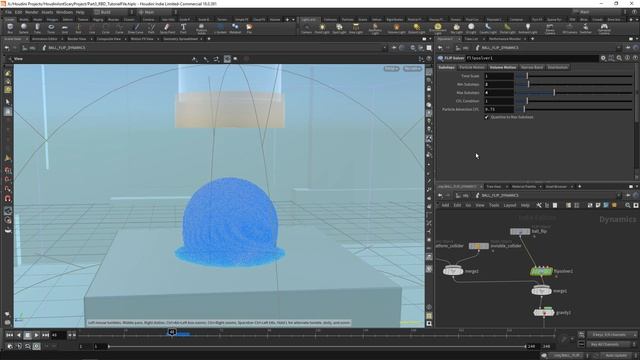
Task: Click the Min Substeps value field
Action: coord(499,84)
